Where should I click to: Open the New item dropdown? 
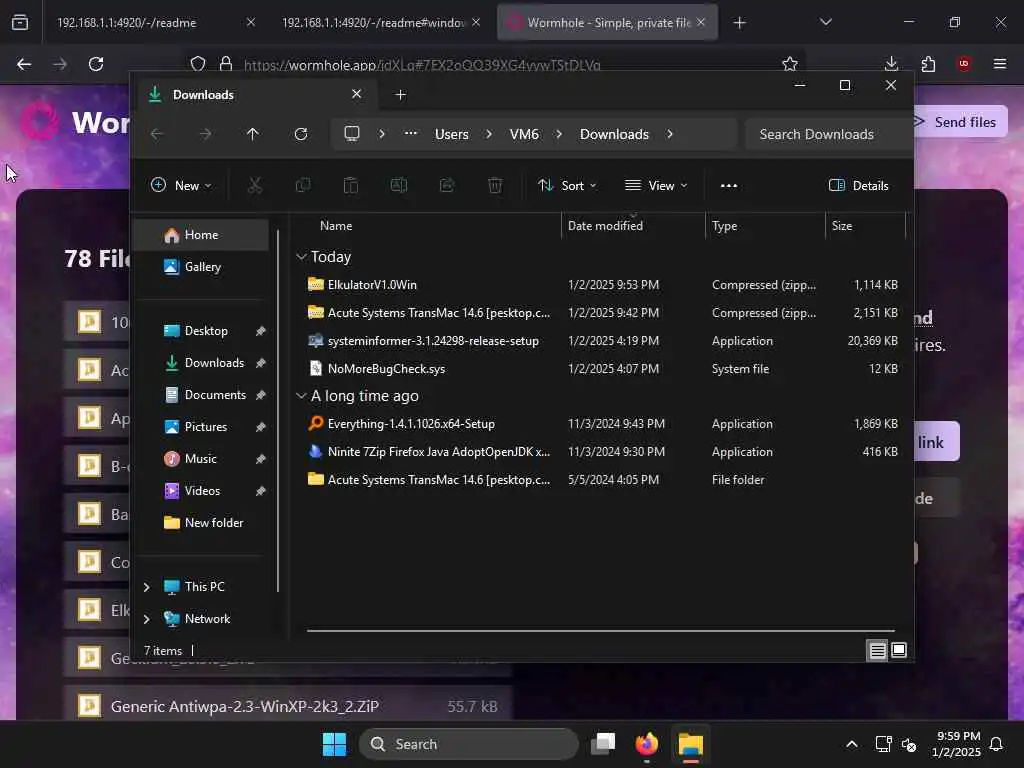181,185
